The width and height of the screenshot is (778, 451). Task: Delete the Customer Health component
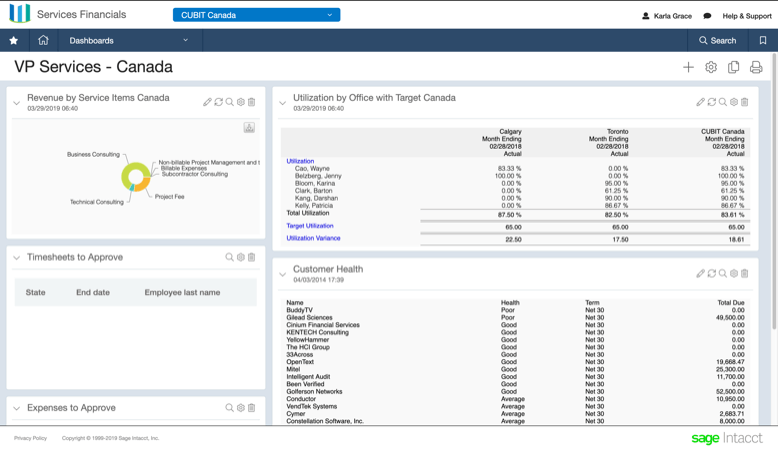point(745,273)
